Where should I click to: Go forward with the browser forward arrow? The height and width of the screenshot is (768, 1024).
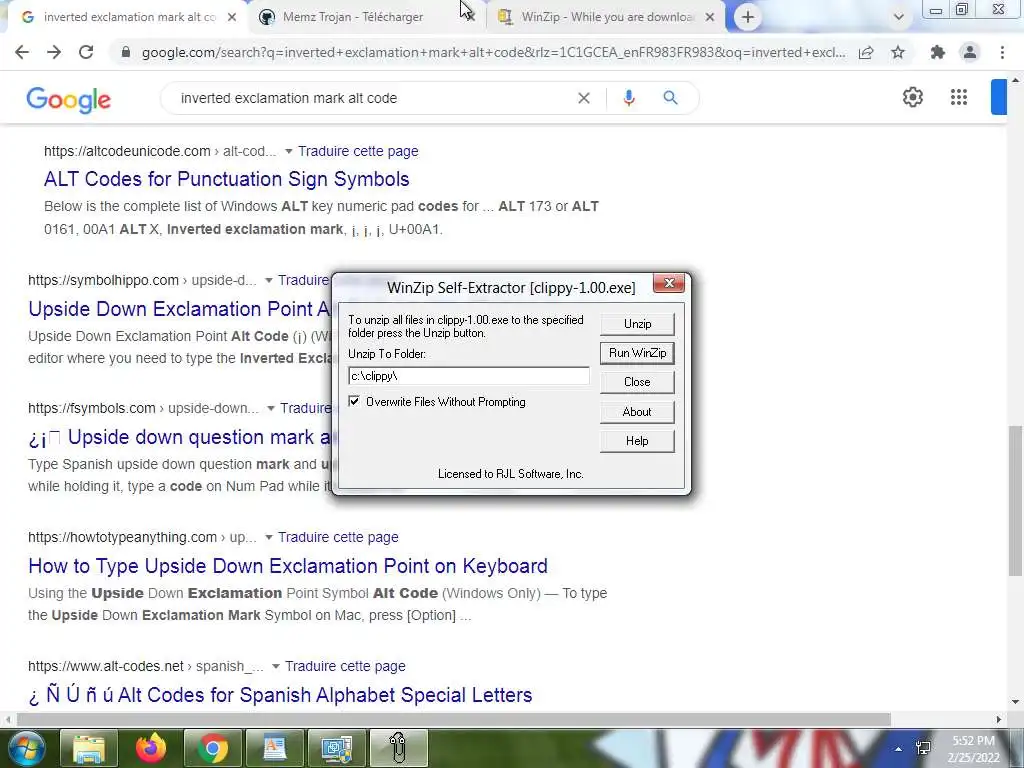(x=54, y=52)
